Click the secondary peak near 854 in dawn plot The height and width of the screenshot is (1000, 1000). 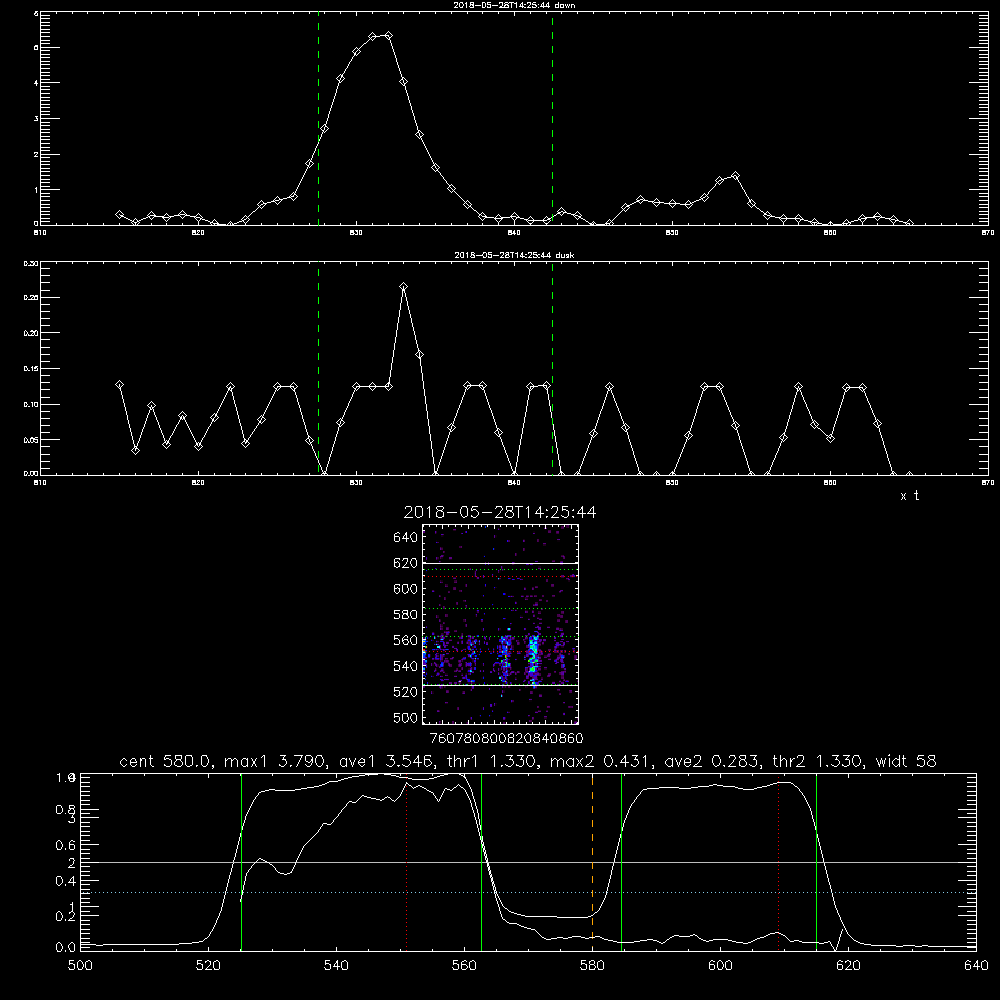tap(735, 175)
